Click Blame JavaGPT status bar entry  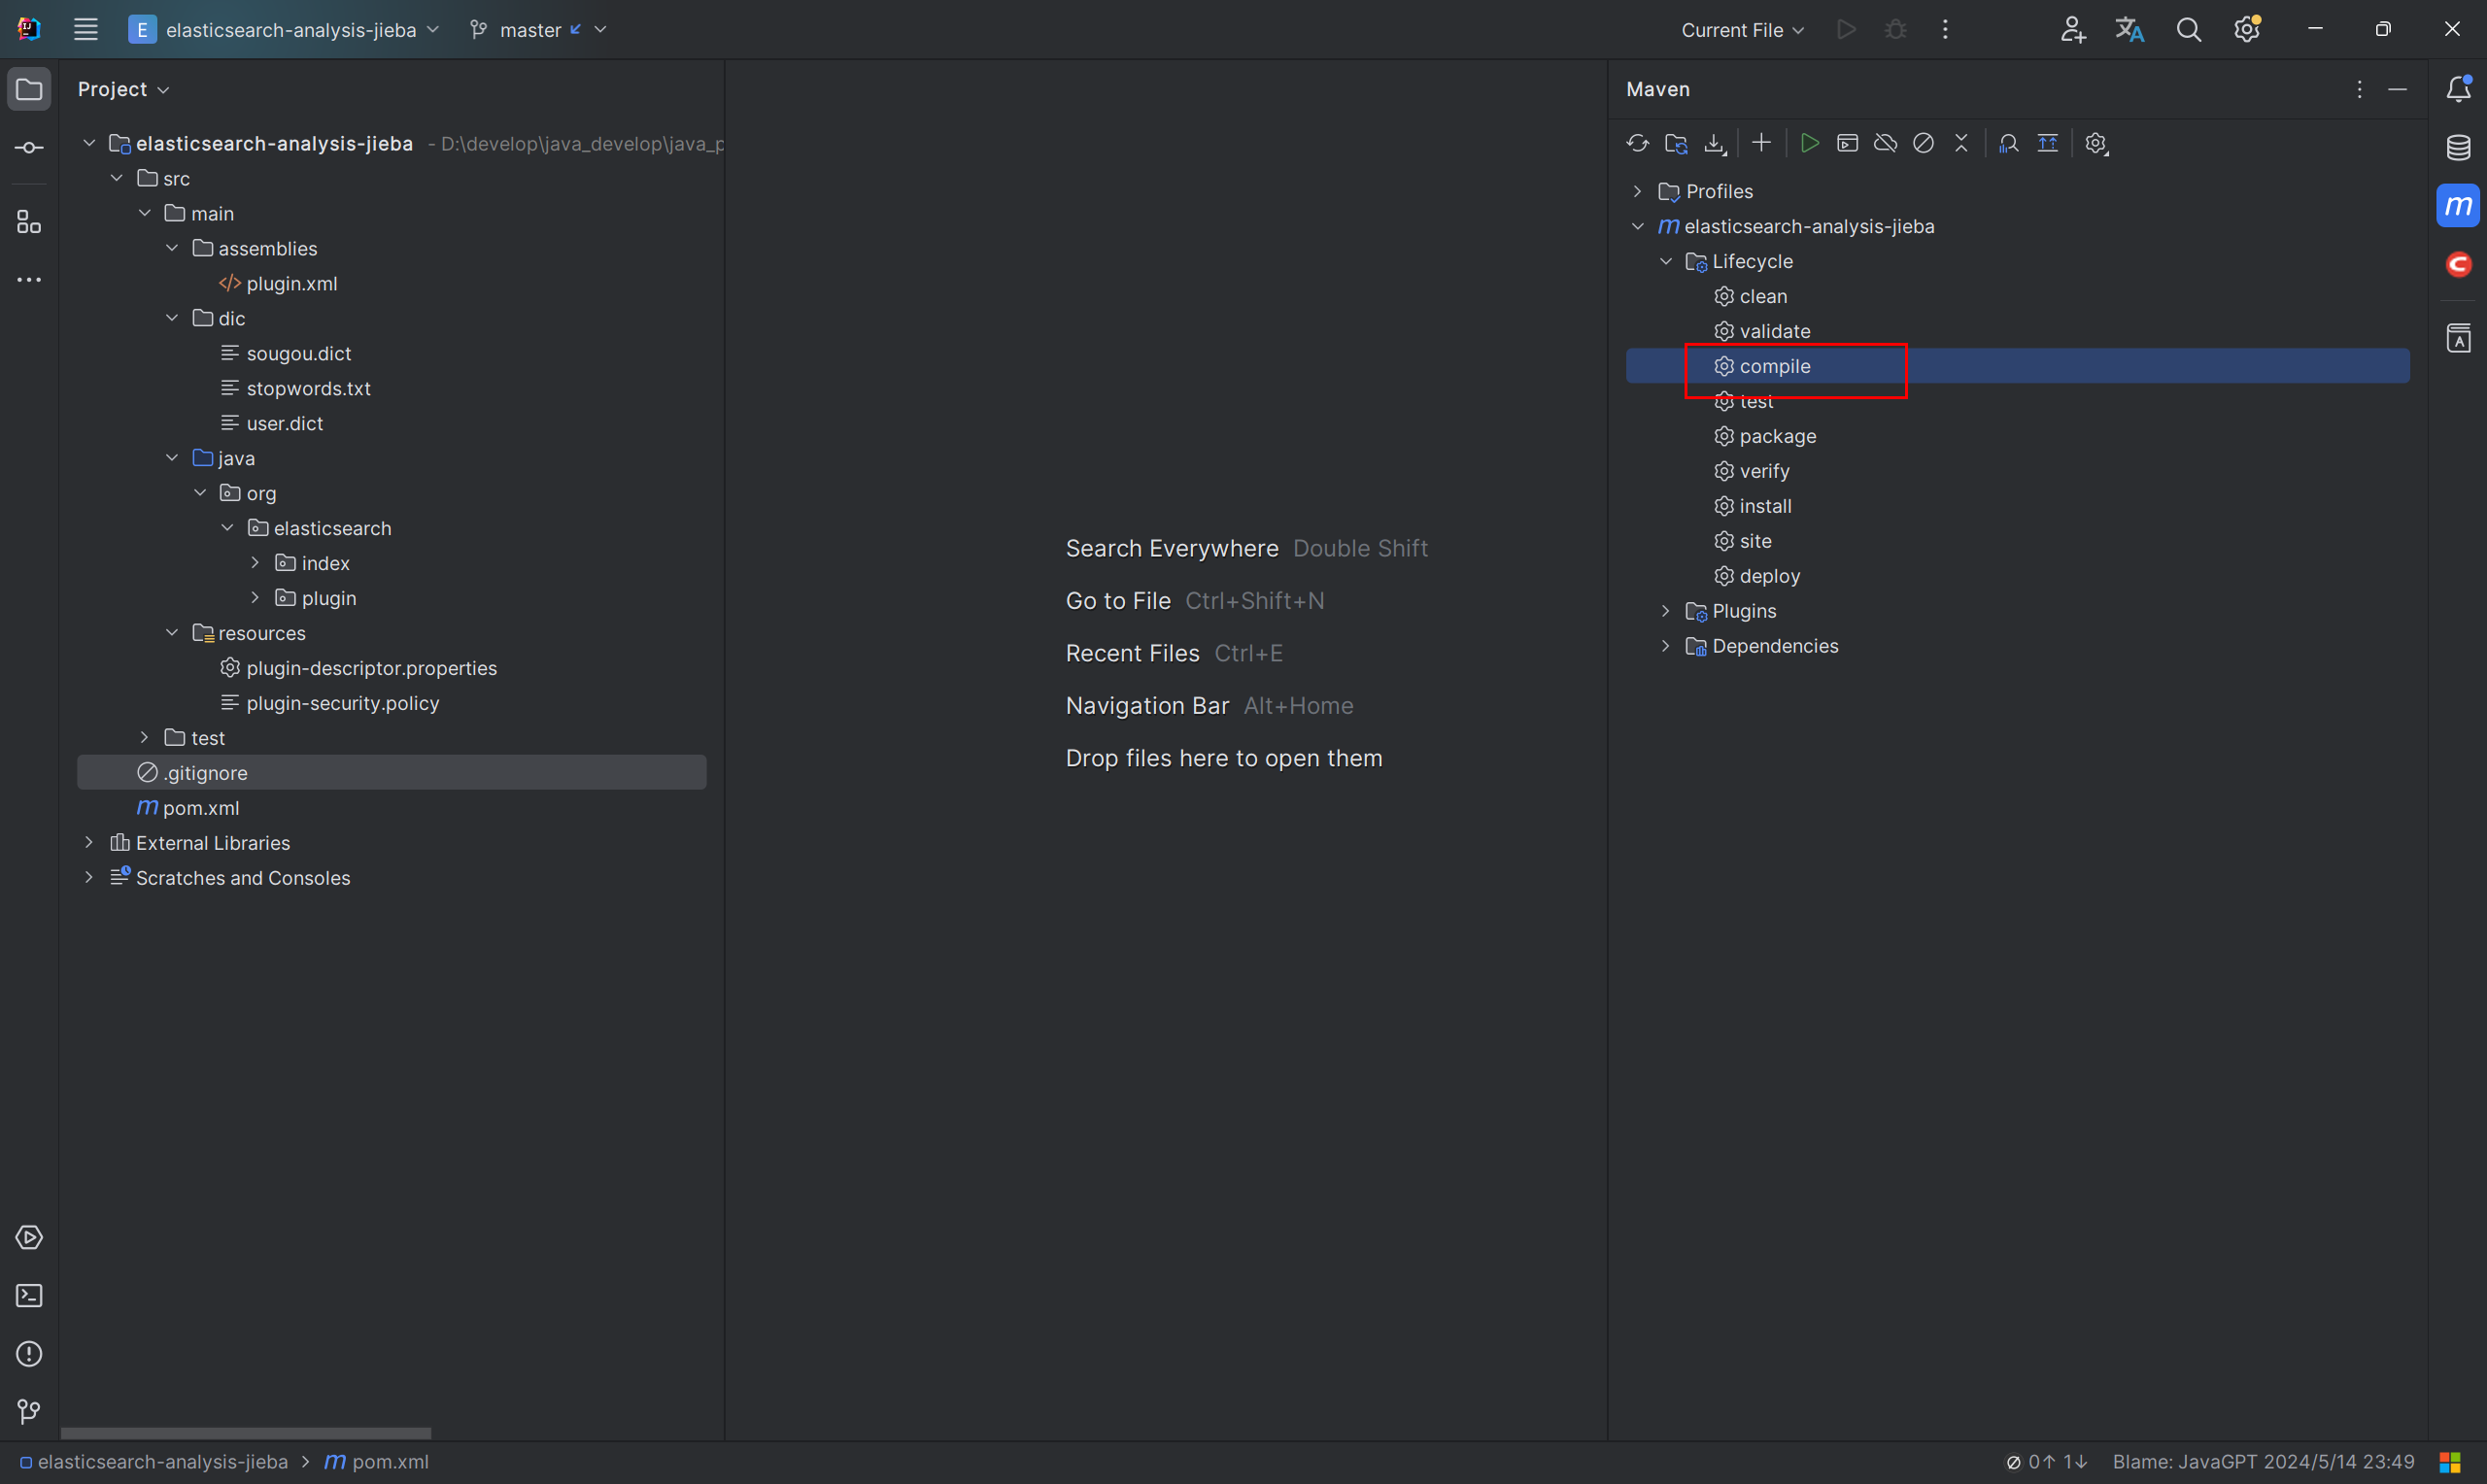click(x=2263, y=1462)
